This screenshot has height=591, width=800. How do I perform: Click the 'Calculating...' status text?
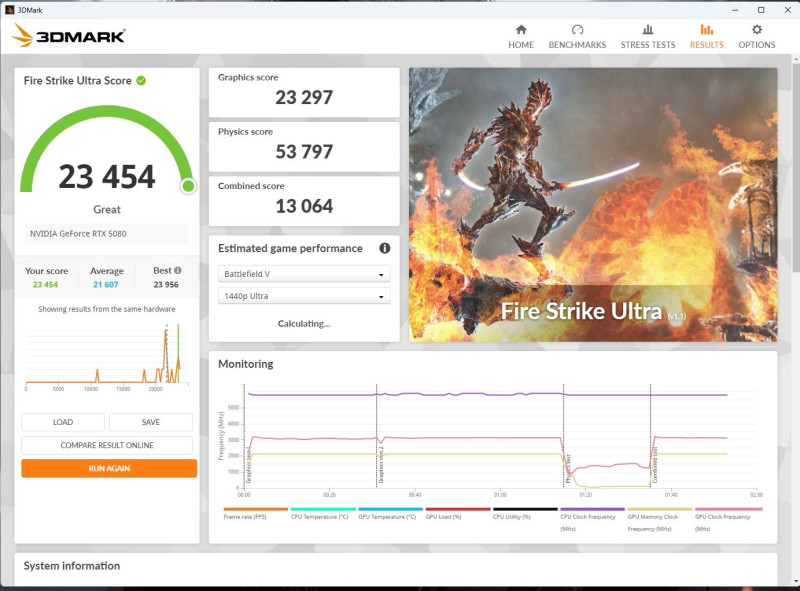coord(304,324)
